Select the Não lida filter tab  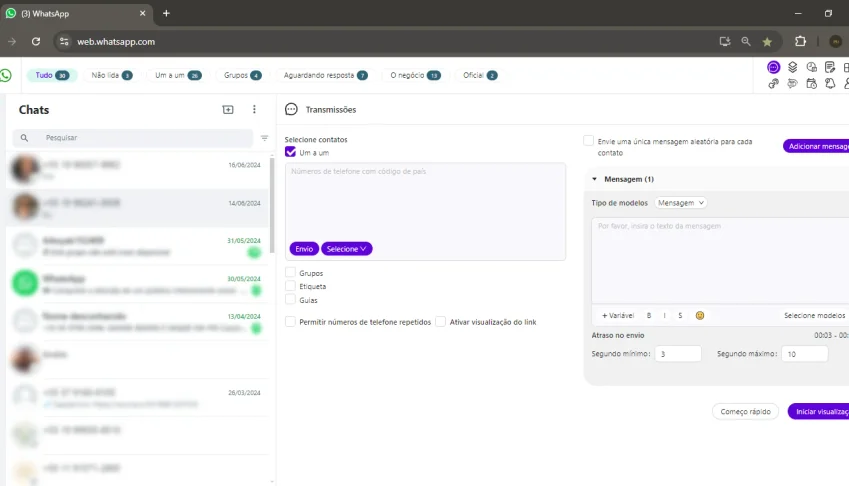(112, 75)
